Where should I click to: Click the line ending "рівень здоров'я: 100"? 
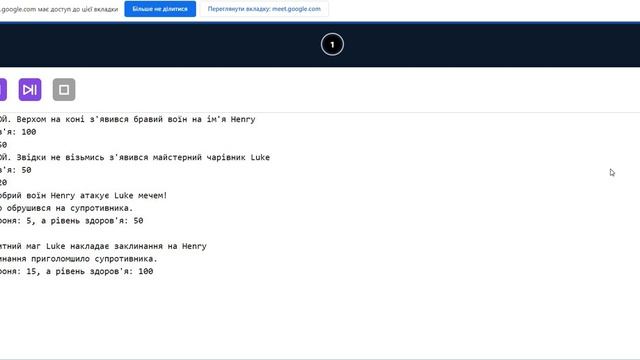click(x=77, y=271)
